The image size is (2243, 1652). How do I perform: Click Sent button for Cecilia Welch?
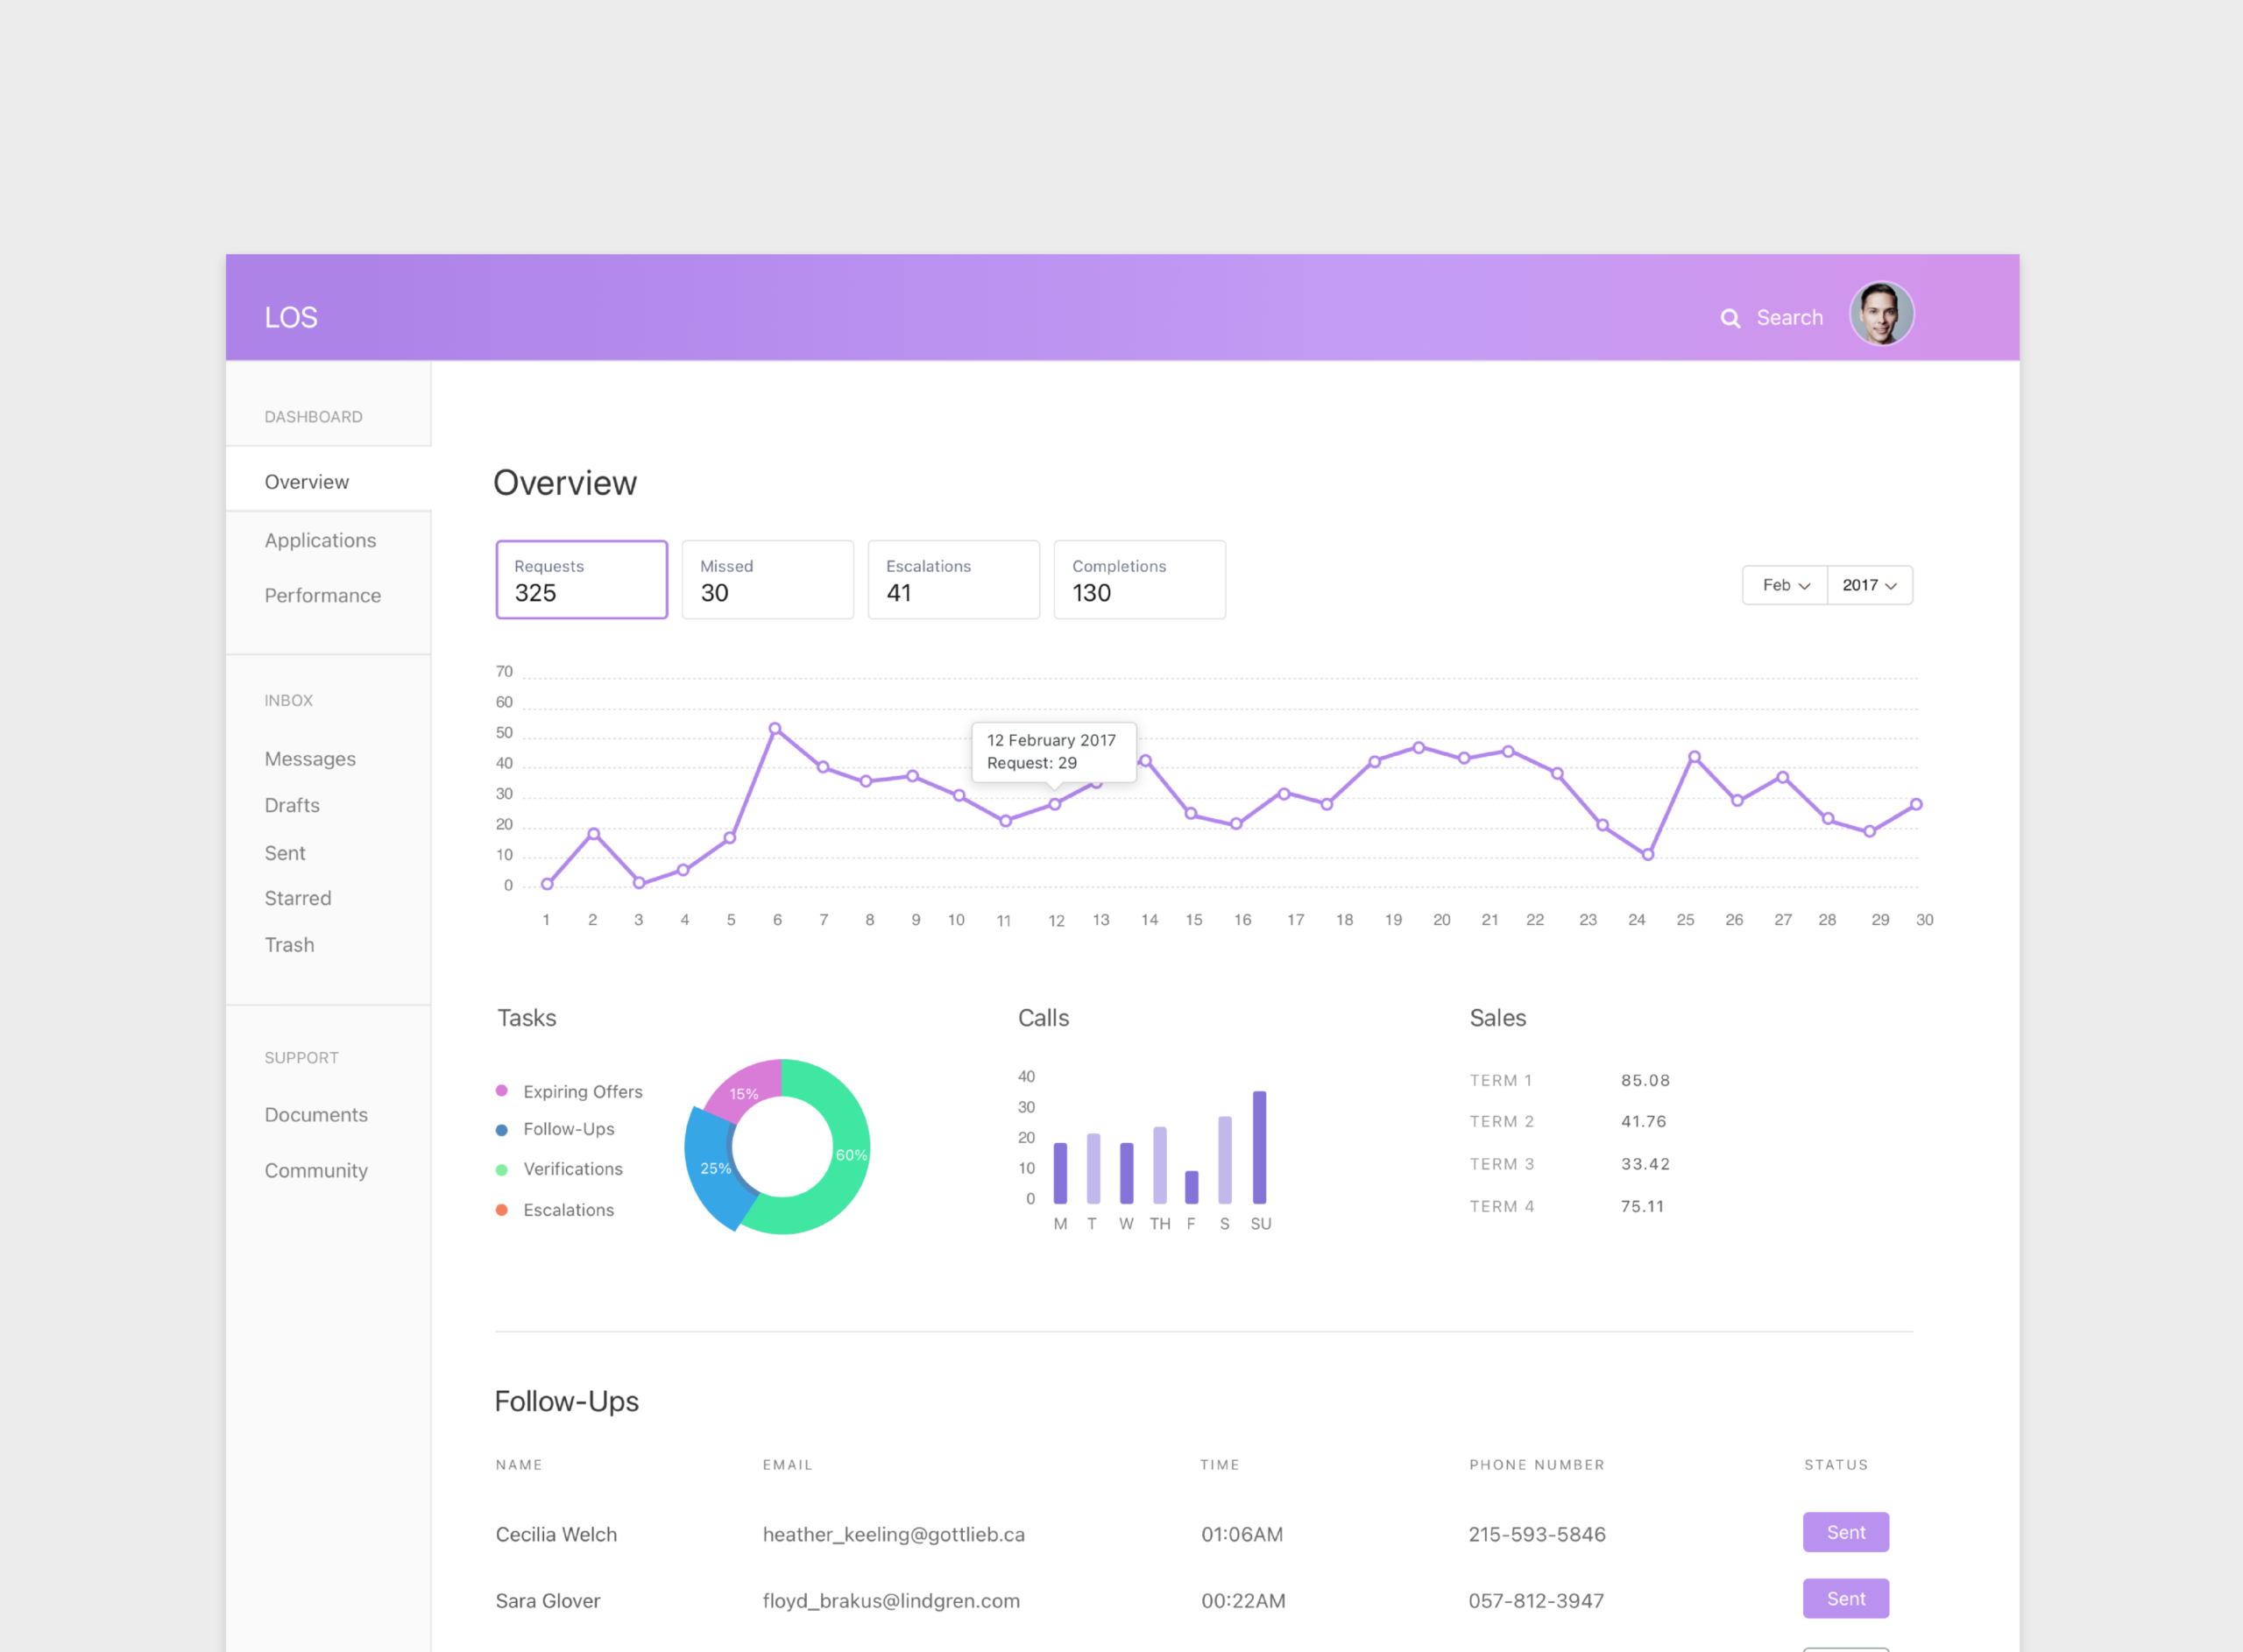tap(1845, 1532)
